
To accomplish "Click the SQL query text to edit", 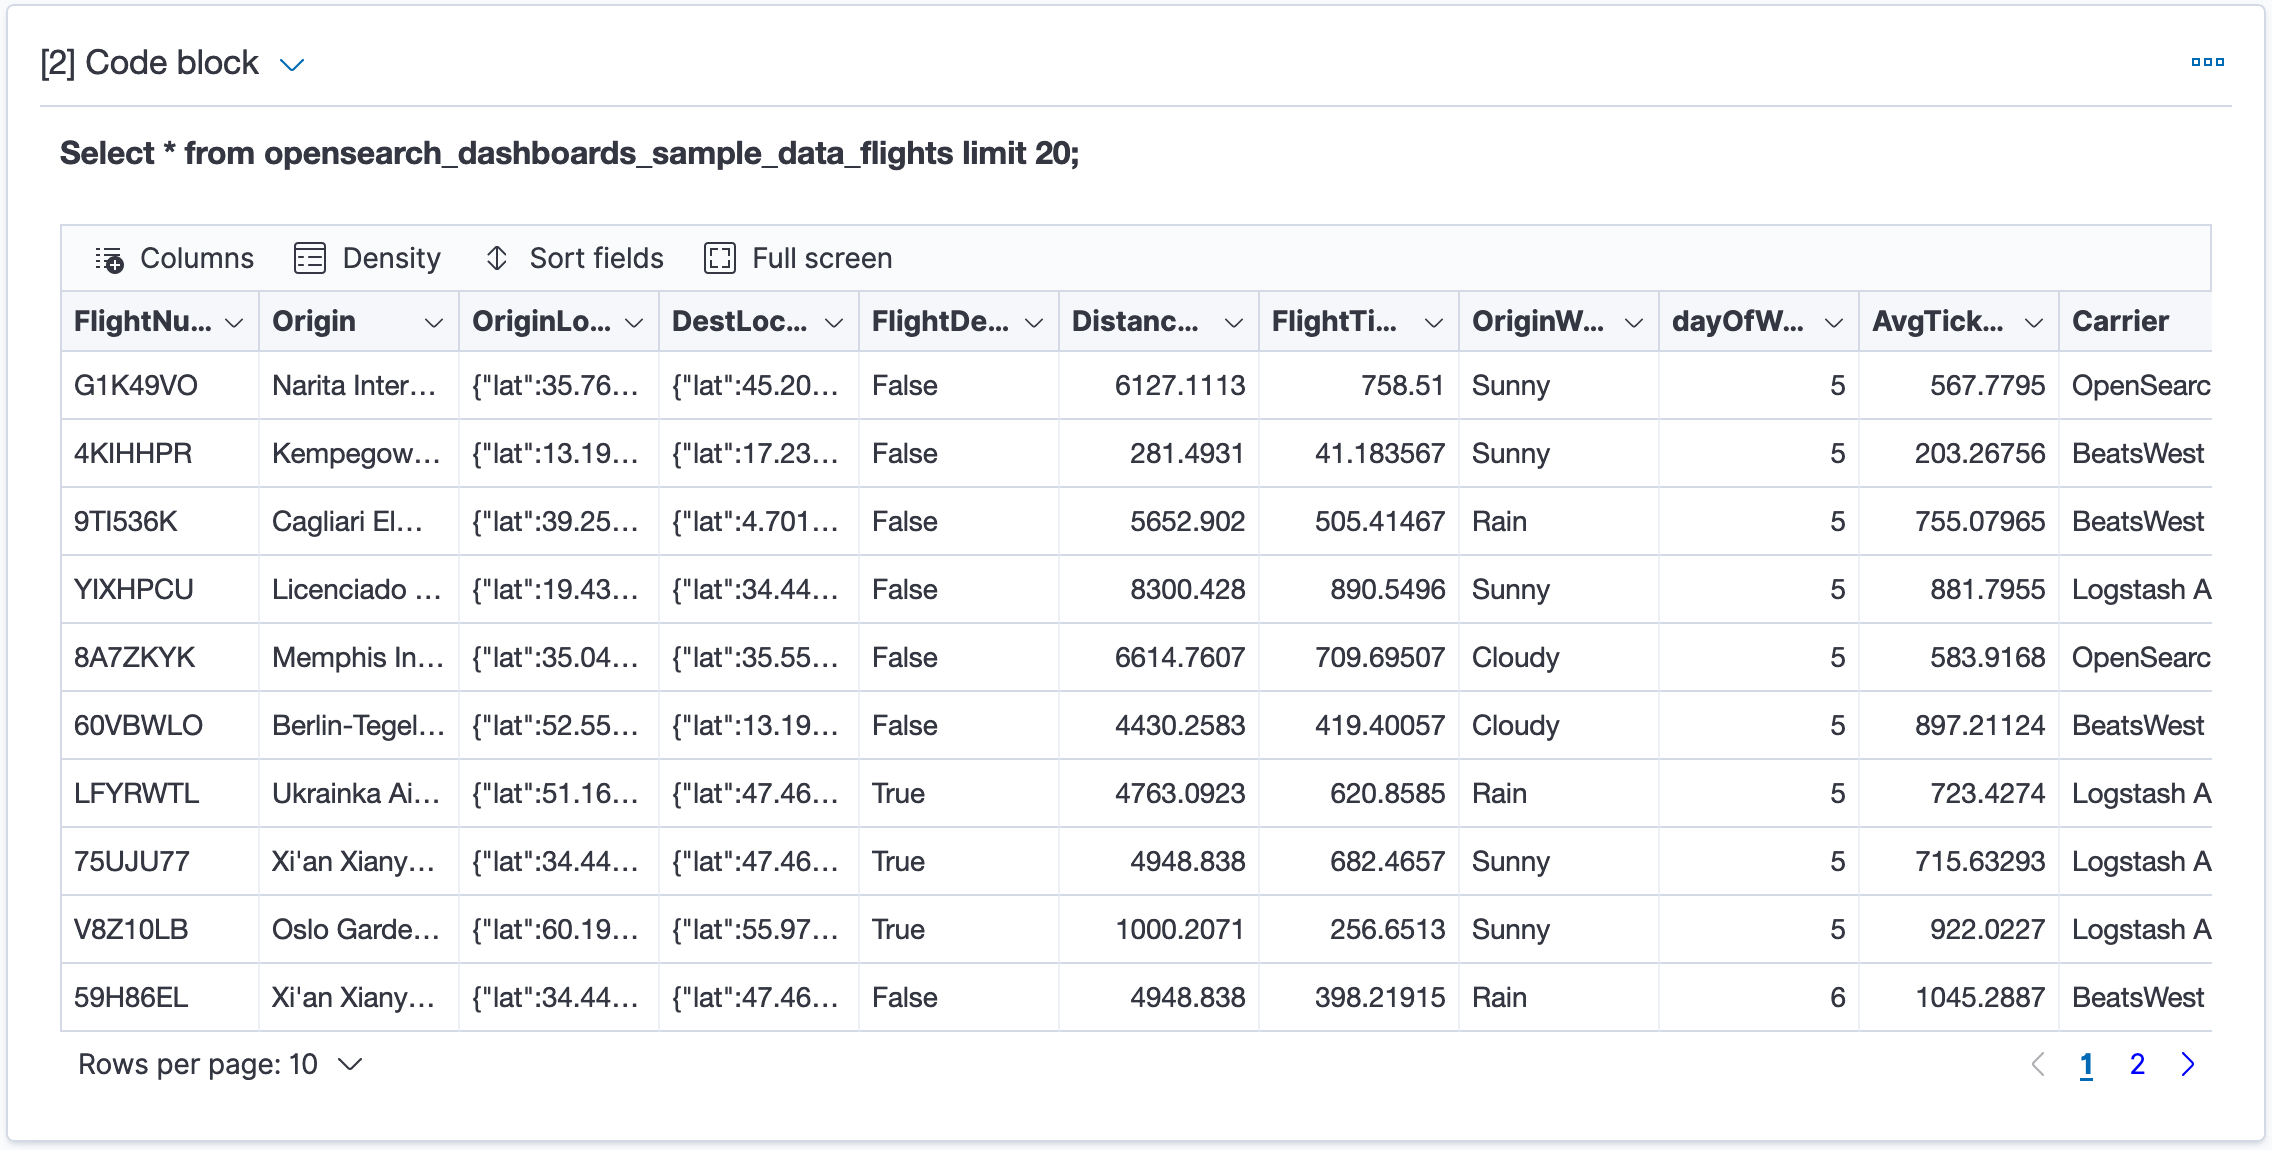I will (569, 153).
